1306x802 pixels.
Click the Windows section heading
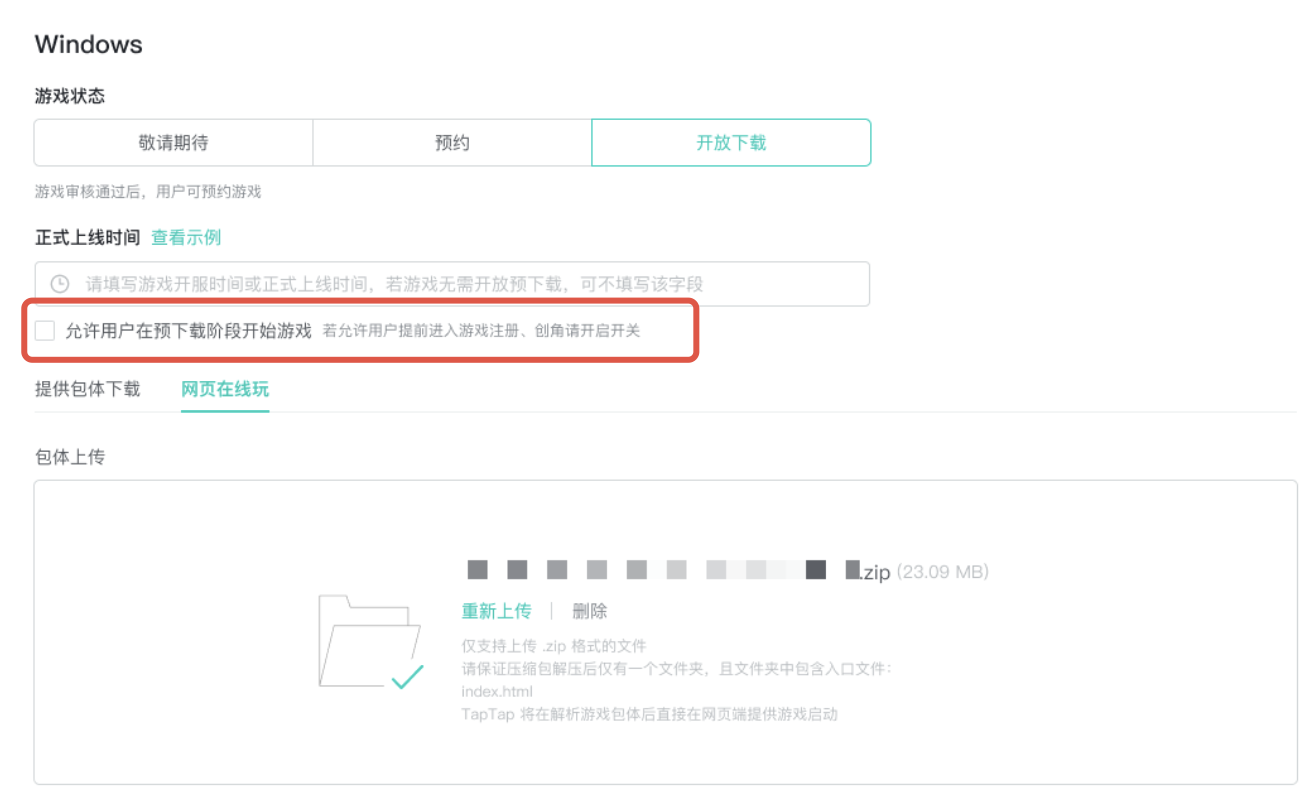[88, 45]
